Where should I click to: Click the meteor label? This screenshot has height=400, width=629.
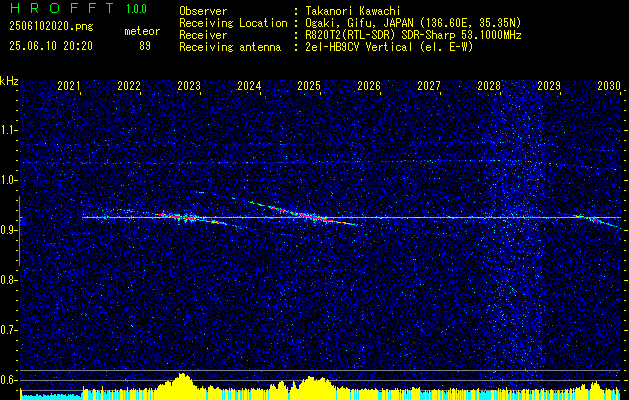click(142, 31)
